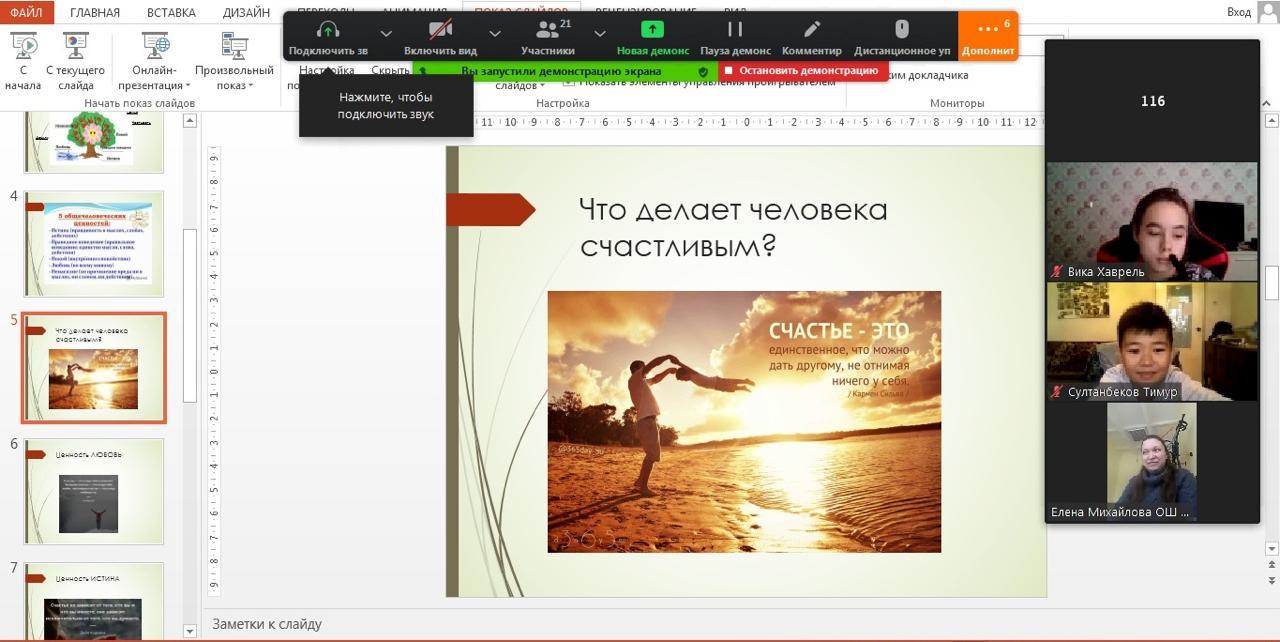Start slideshow from the current slide
The height and width of the screenshot is (642, 1280).
75,48
